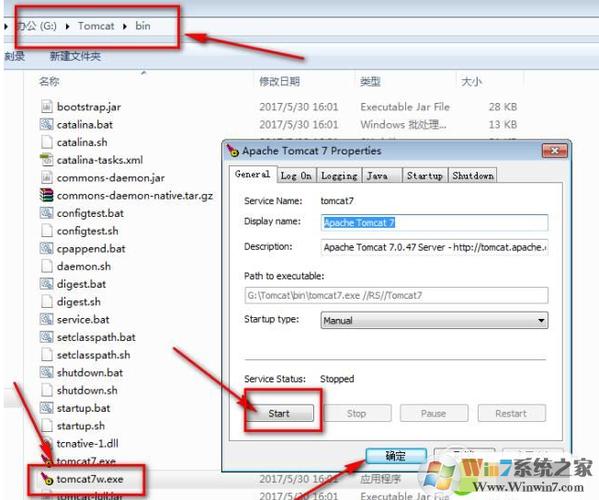Expand the G: drive breadcrumb arrow

[x=68, y=26]
